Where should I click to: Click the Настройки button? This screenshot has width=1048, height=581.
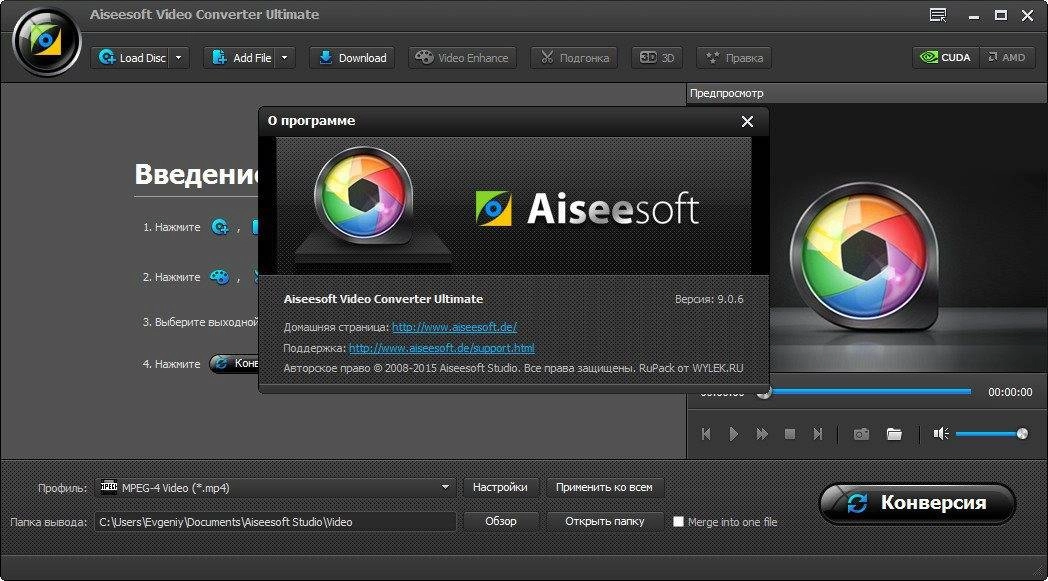click(x=500, y=487)
